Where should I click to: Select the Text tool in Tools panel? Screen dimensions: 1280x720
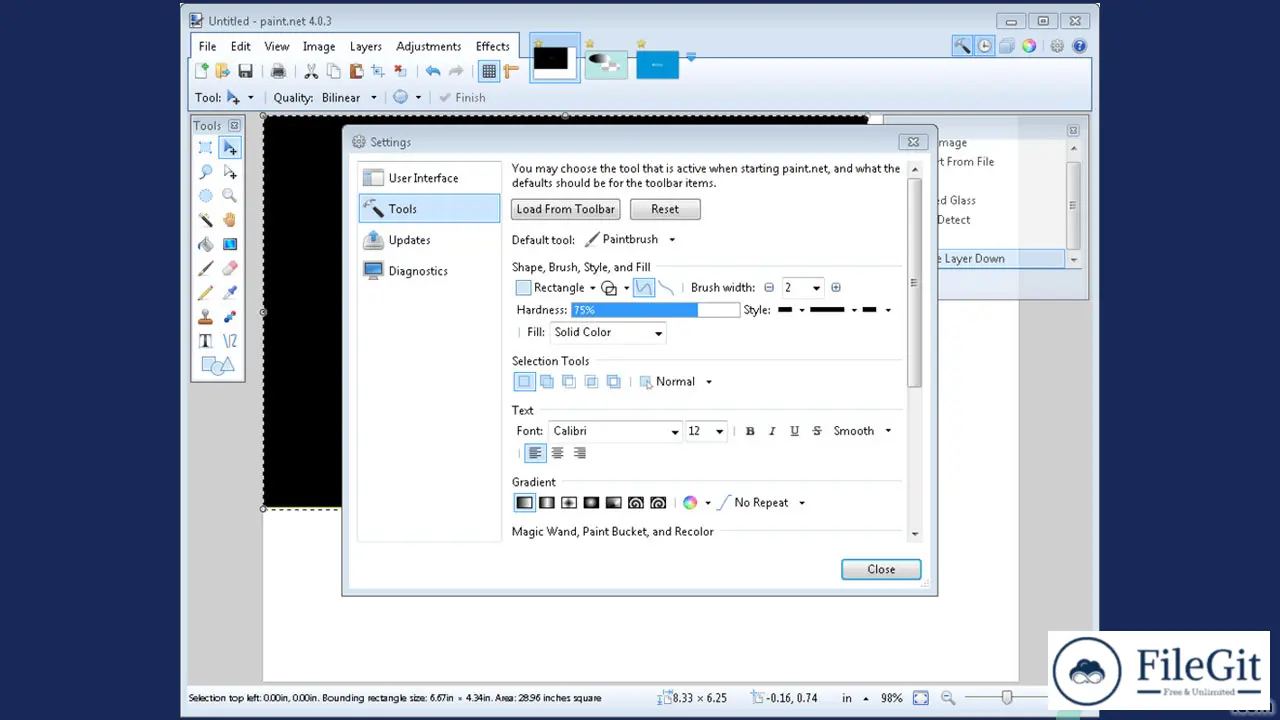[206, 341]
